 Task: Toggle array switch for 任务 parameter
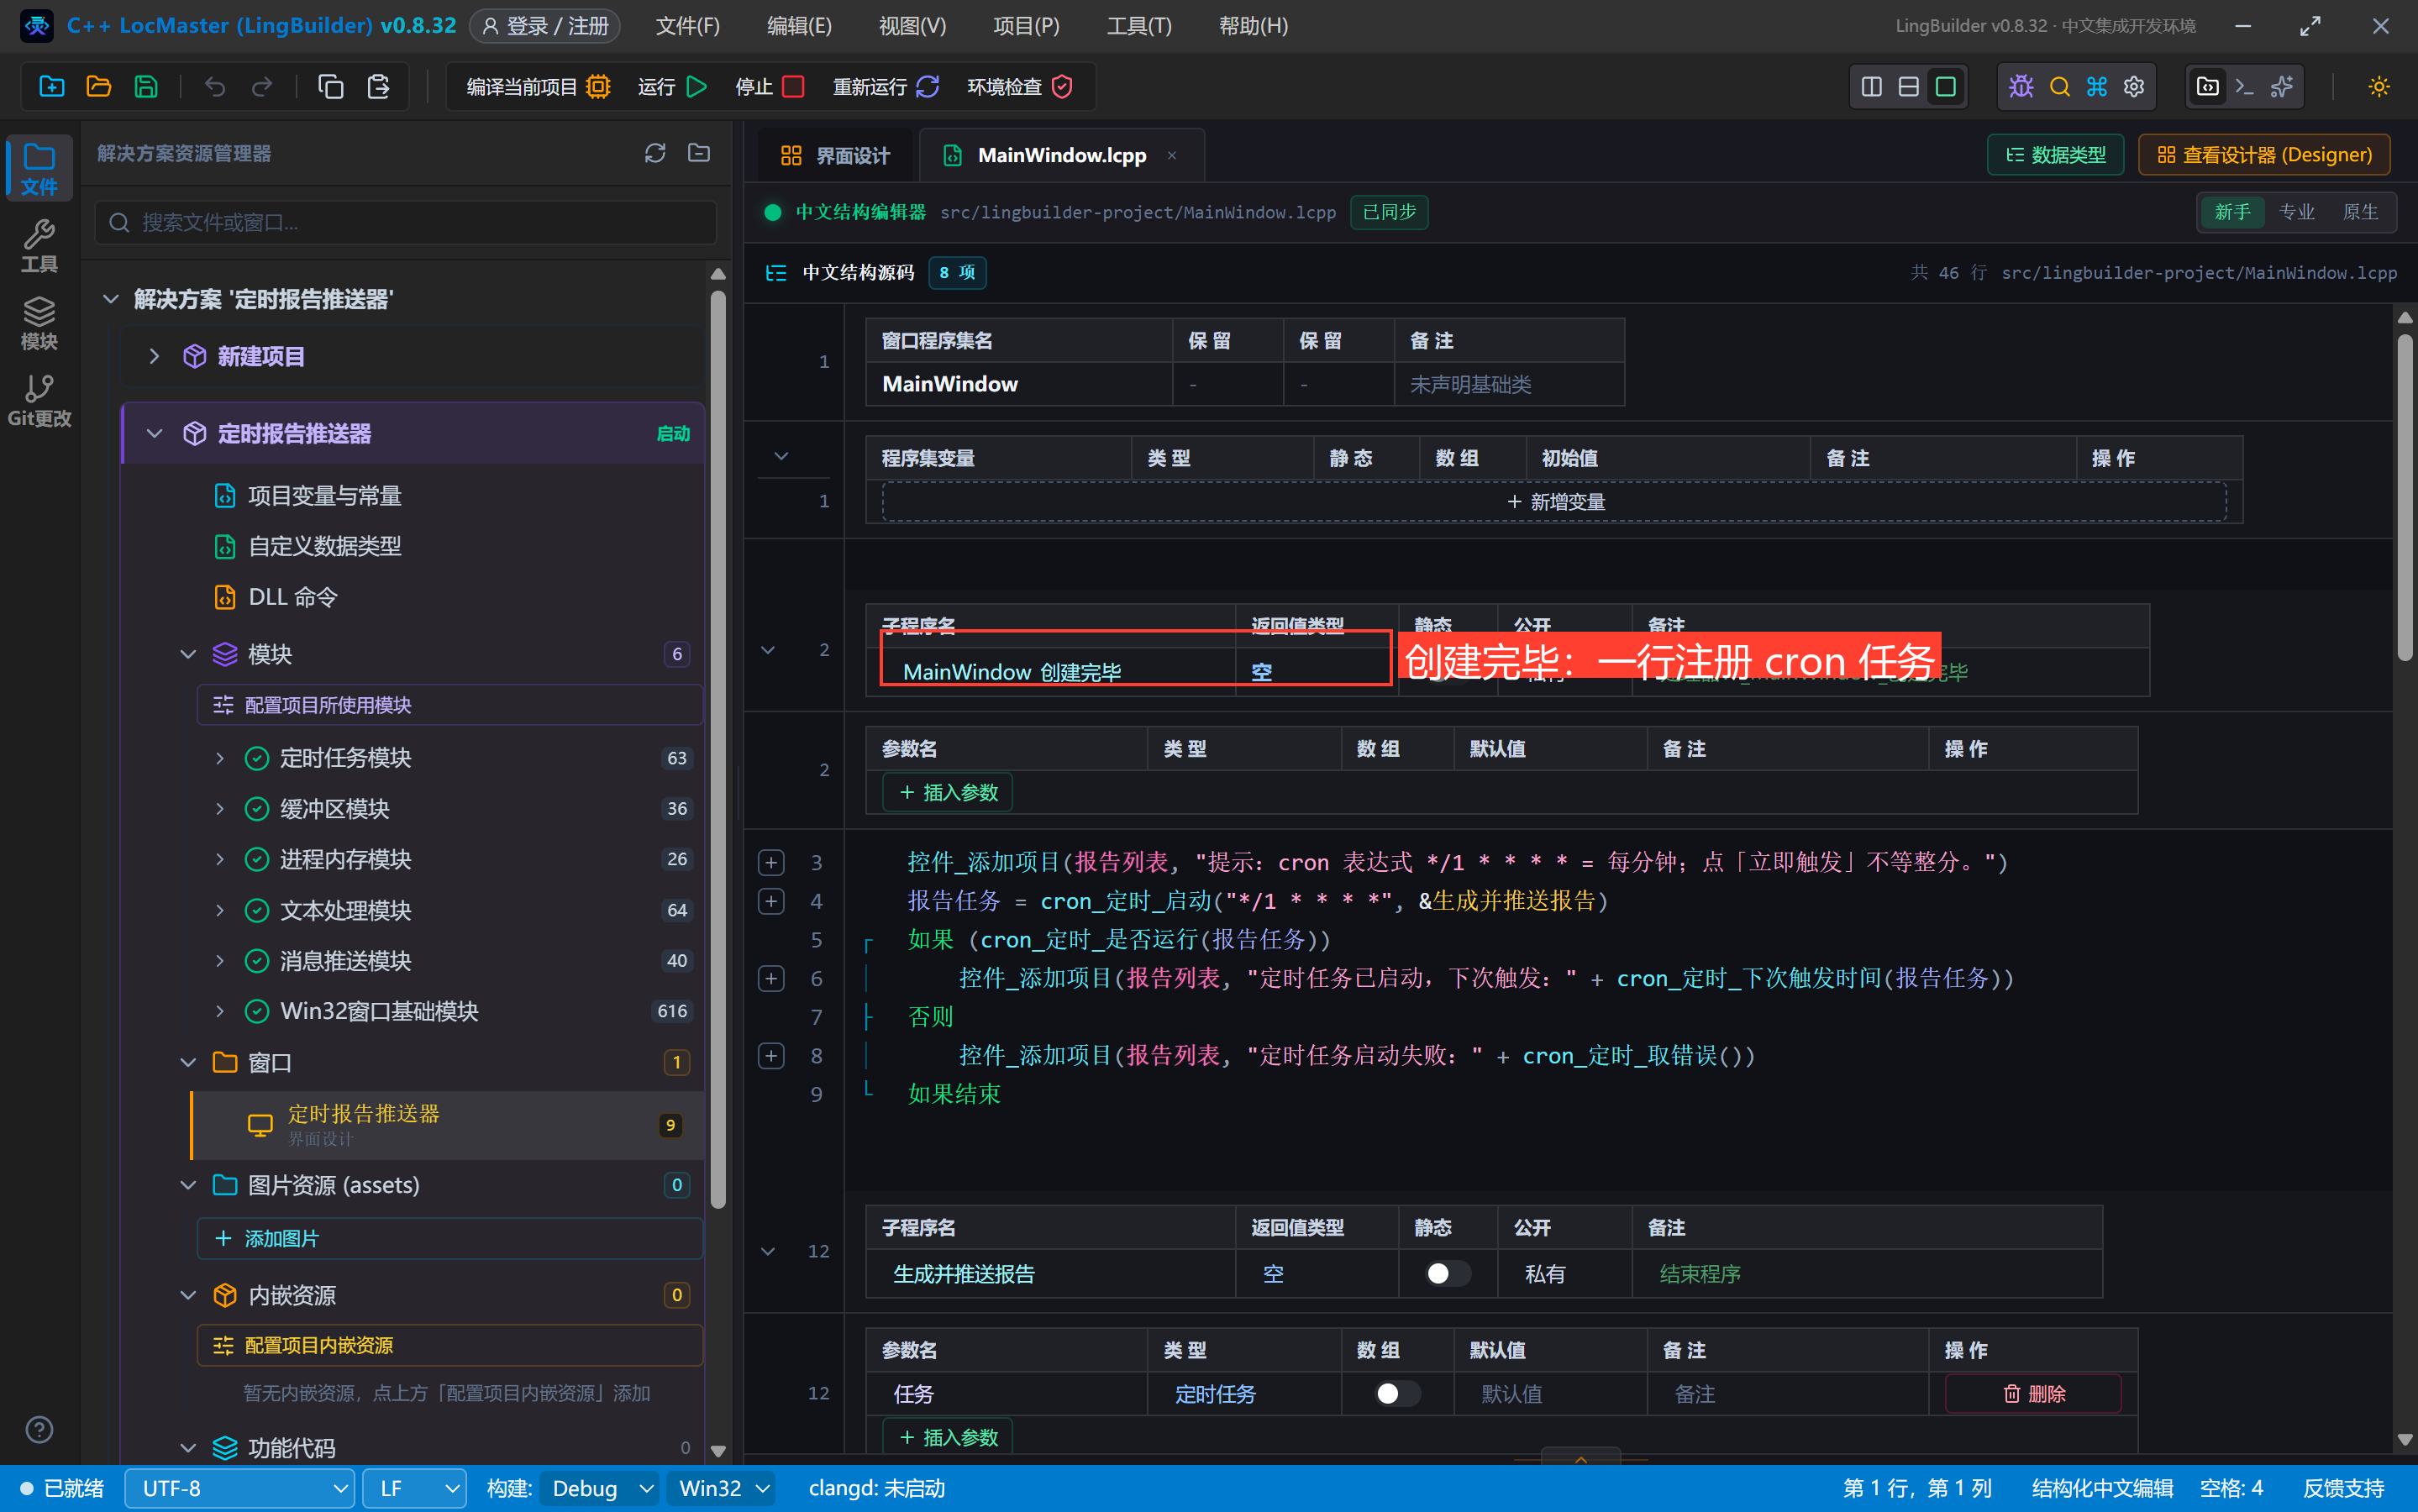click(x=1396, y=1393)
